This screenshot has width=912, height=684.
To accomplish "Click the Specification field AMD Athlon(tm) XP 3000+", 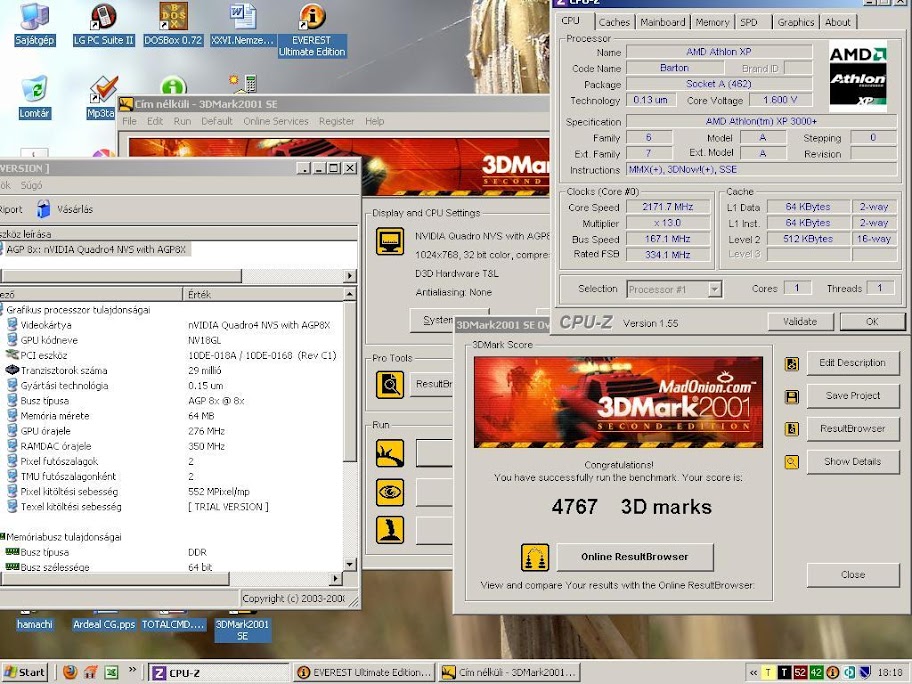I will tap(761, 122).
